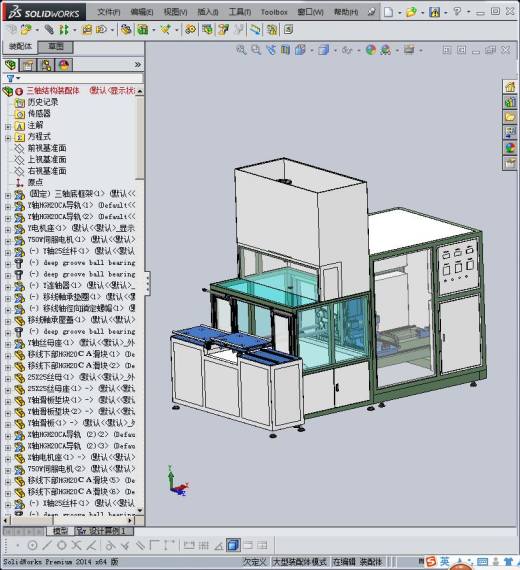Open the hide/show items dropdown arrow
Screen dimensions: 520x570
[x=359, y=50]
